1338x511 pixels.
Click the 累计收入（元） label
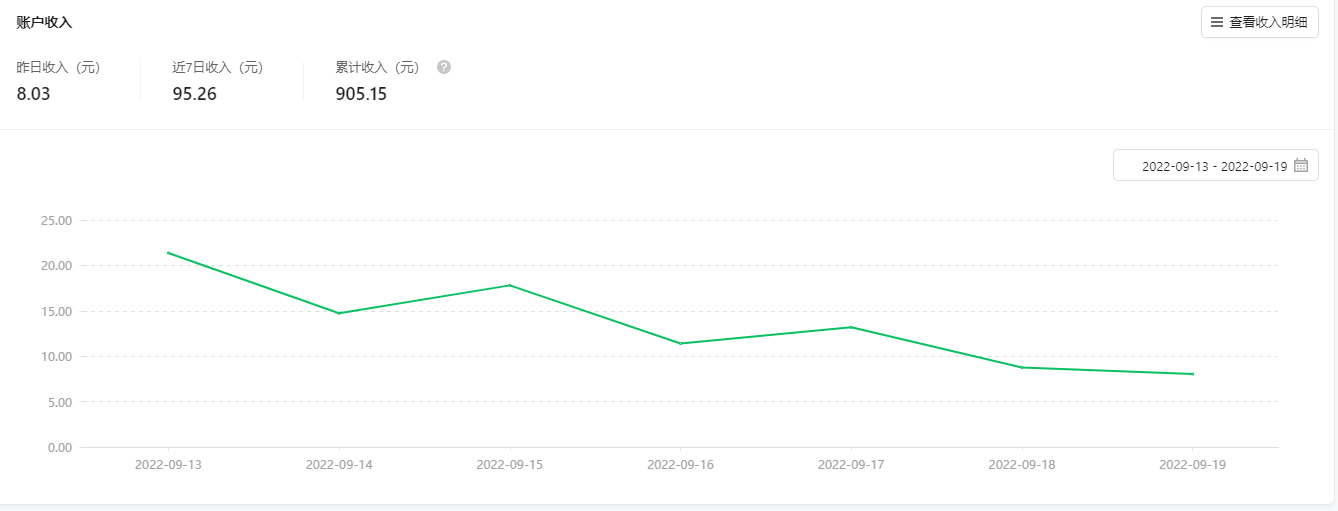[x=377, y=68]
